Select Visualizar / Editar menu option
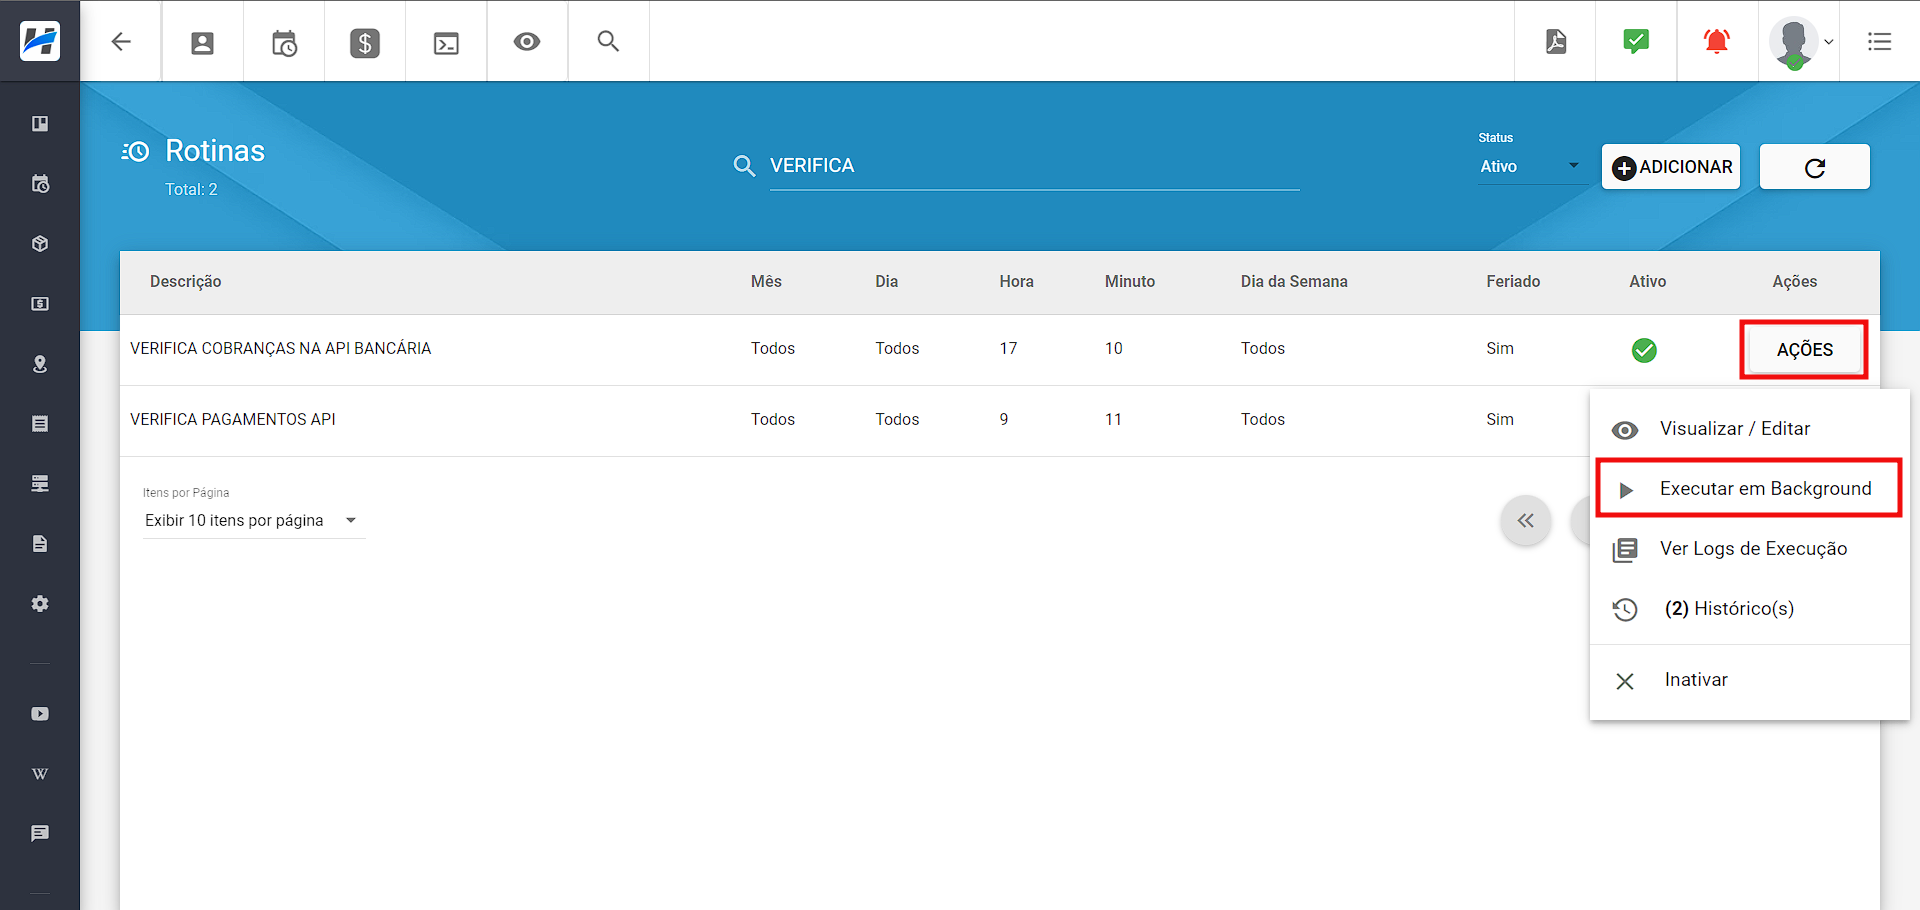The height and width of the screenshot is (910, 1920). 1750,429
